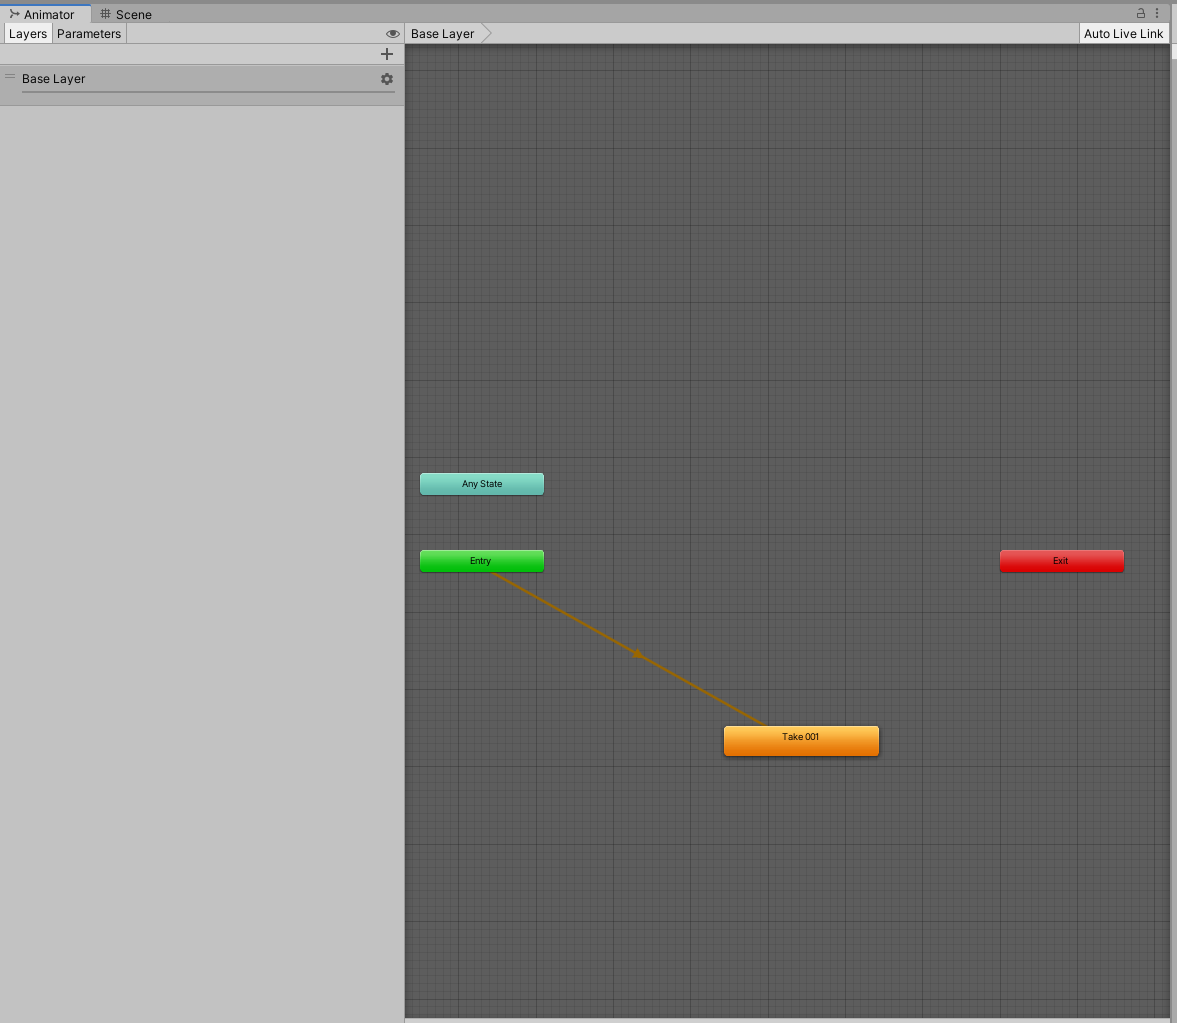Open Base Layer settings gear

click(387, 79)
